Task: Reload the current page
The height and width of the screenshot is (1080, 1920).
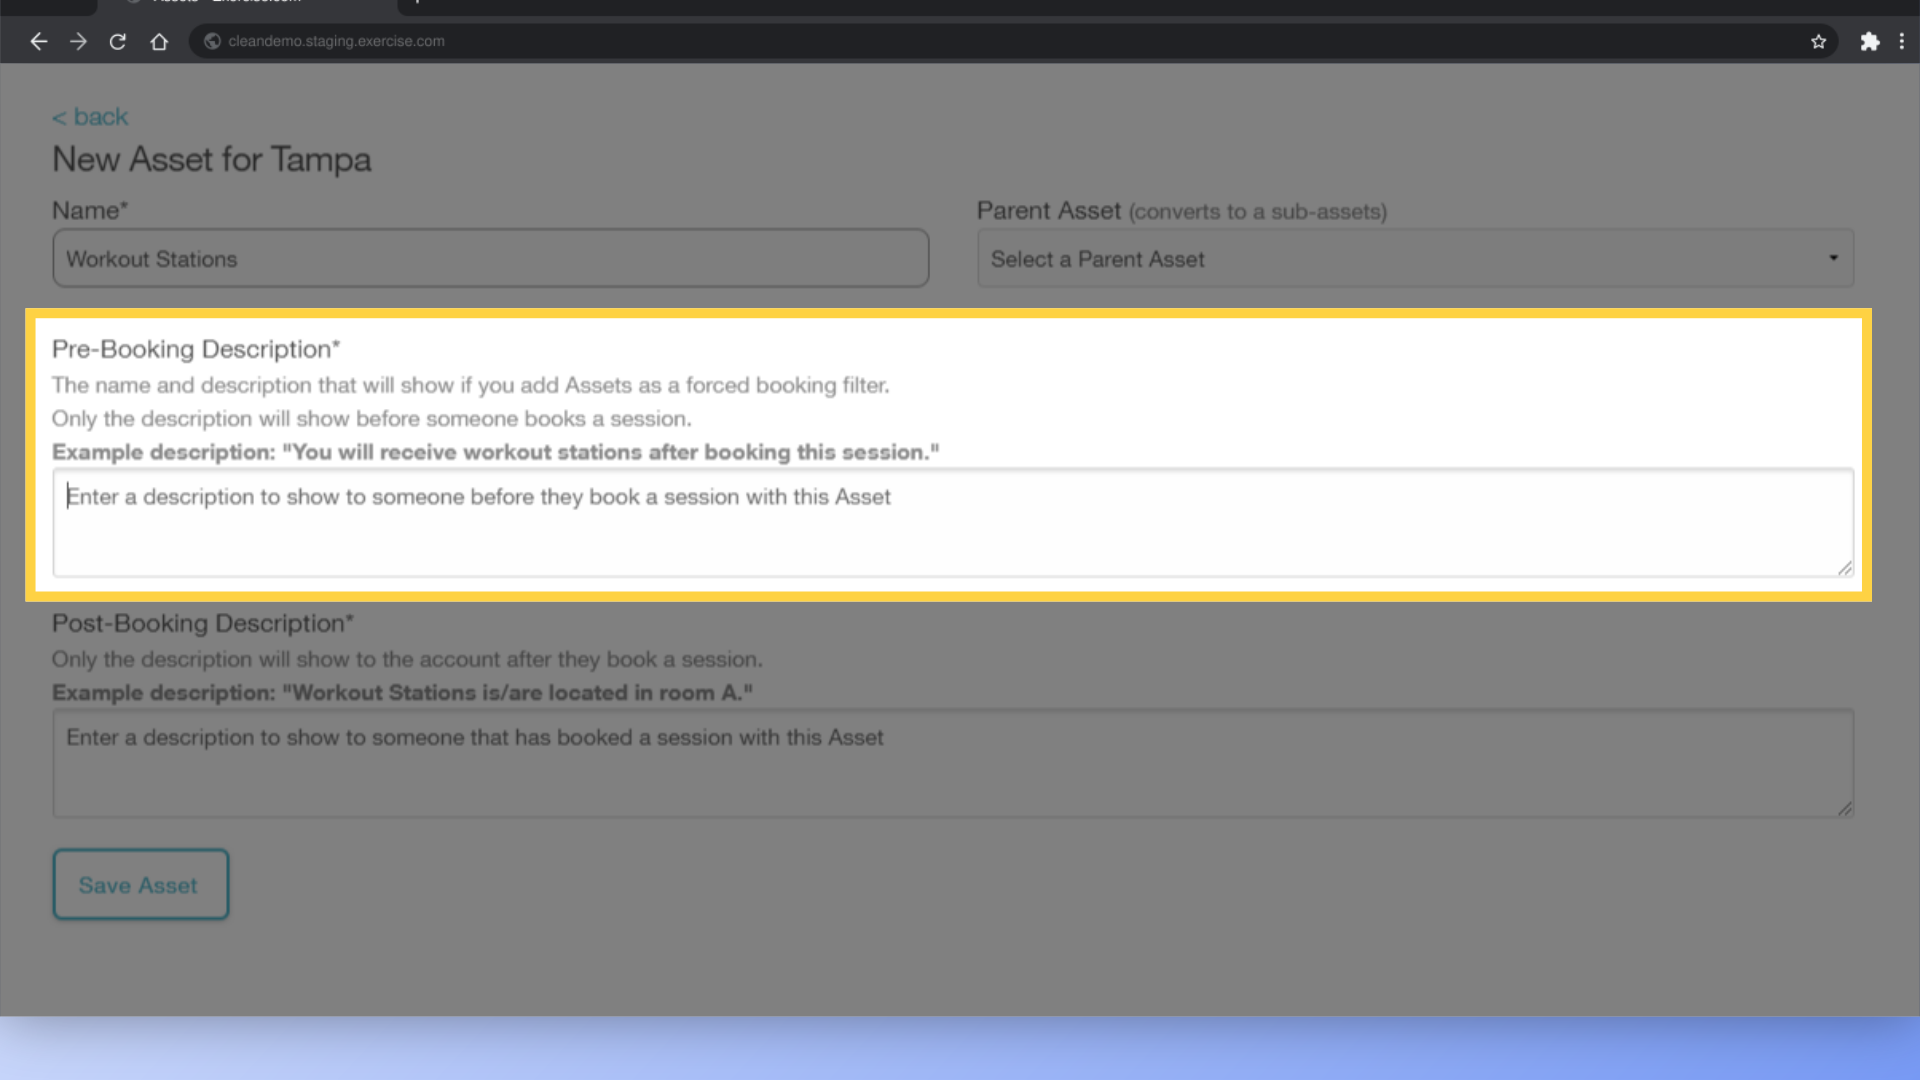Action: tap(118, 41)
